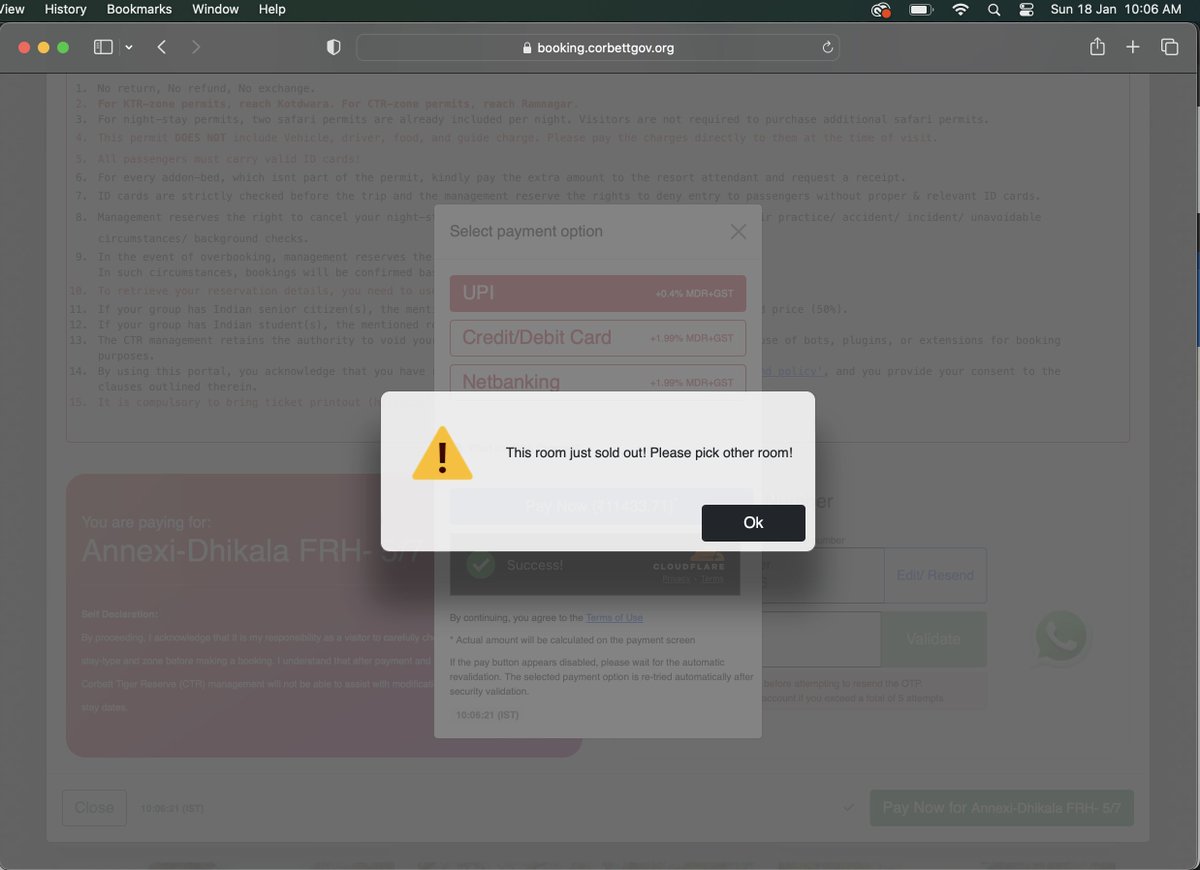Open Spotlight search
The height and width of the screenshot is (870, 1200).
994,9
